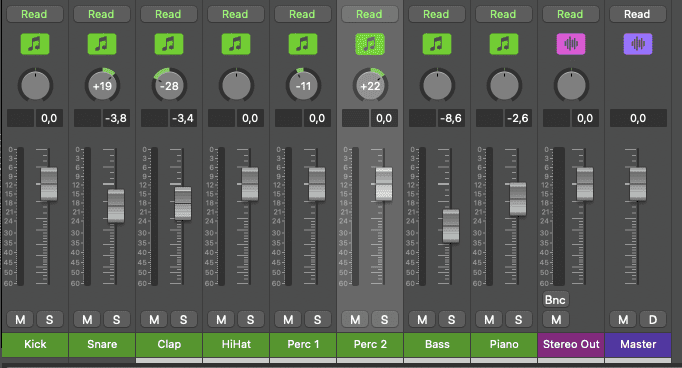Click the Perc 2 channel instrument icon

click(x=370, y=44)
